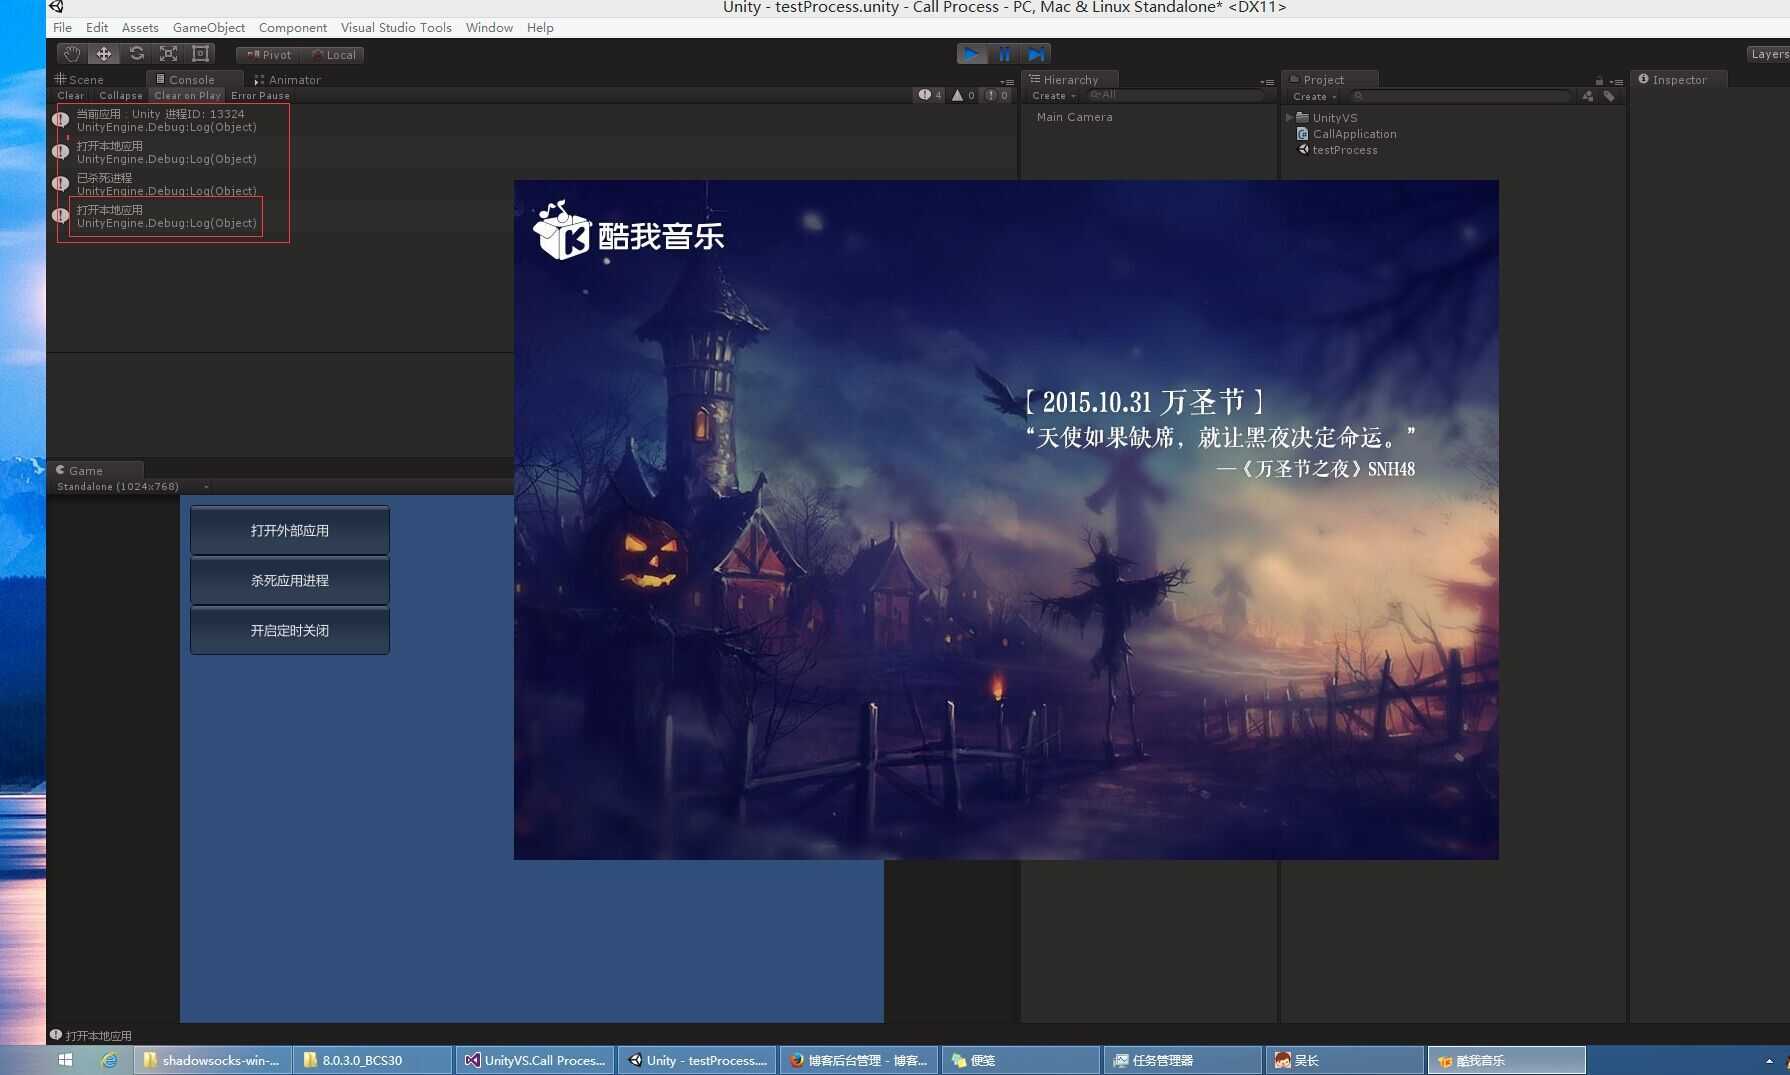Open Internet Explorer from the taskbar
This screenshot has width=1790, height=1075.
point(109,1060)
